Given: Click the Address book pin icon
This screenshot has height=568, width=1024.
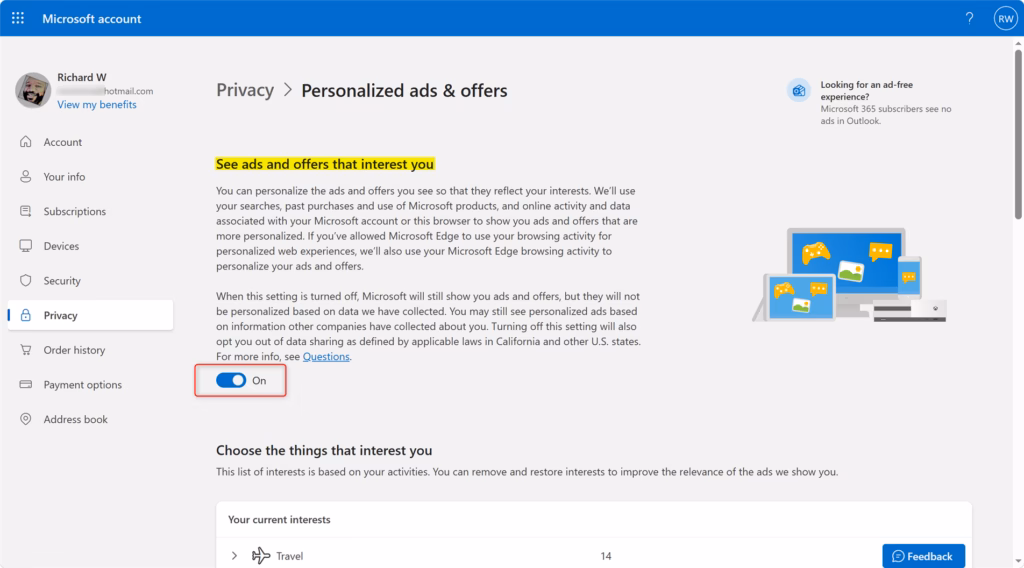Looking at the screenshot, I should pyautogui.click(x=25, y=419).
